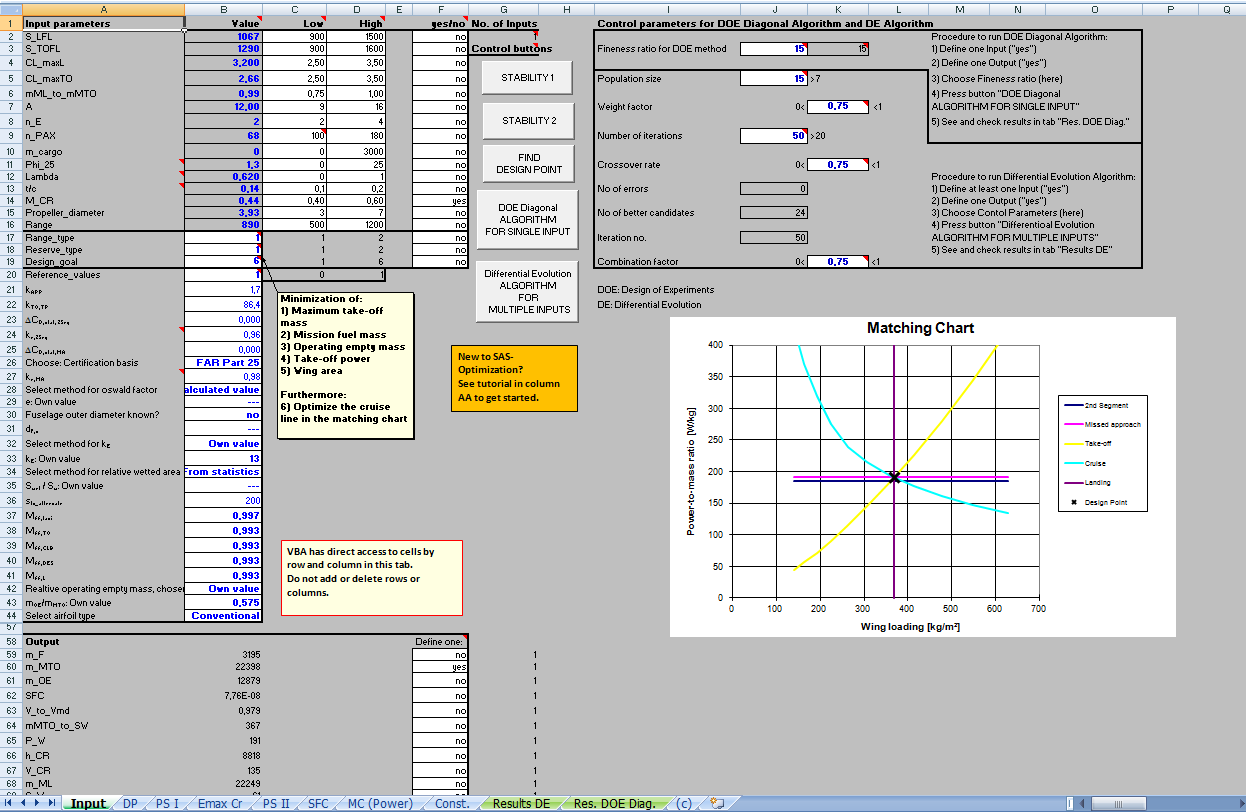This screenshot has height=812, width=1246.
Task: Click the red-bordered VBA warning note
Action: coord(370,578)
